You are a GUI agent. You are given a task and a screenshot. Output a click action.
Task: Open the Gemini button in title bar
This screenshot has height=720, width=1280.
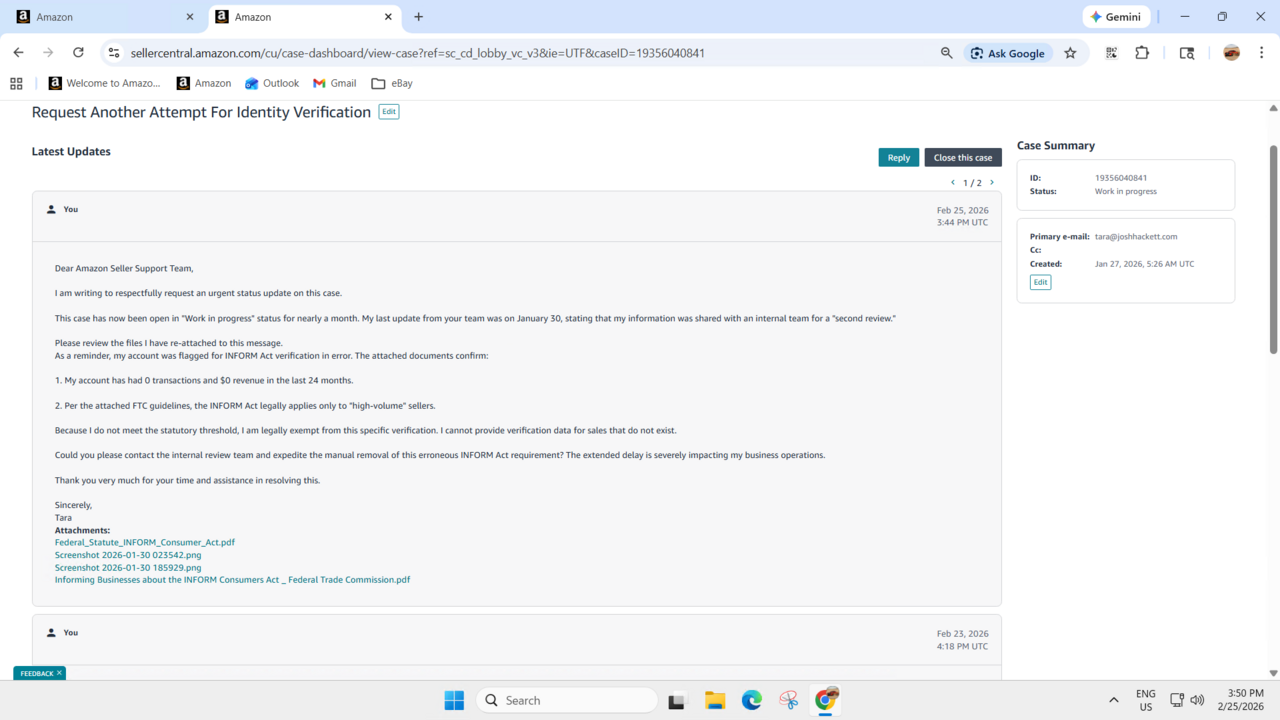click(1116, 17)
